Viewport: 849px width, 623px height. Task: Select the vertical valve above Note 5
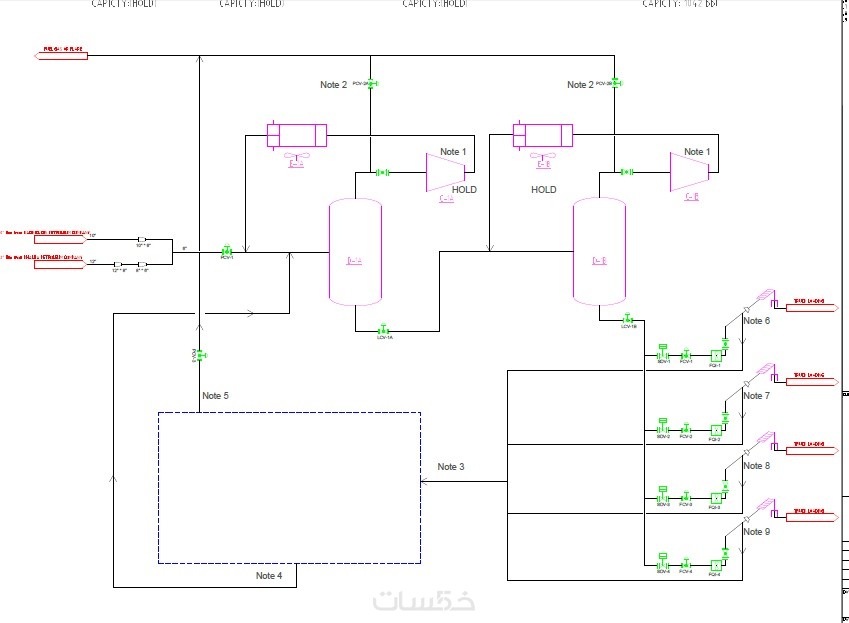point(200,355)
